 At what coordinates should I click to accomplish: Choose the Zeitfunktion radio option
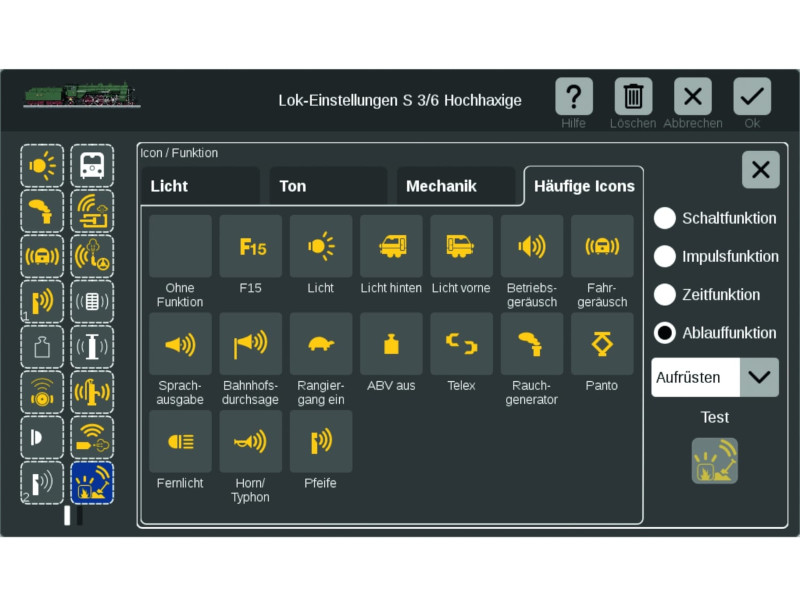(665, 295)
